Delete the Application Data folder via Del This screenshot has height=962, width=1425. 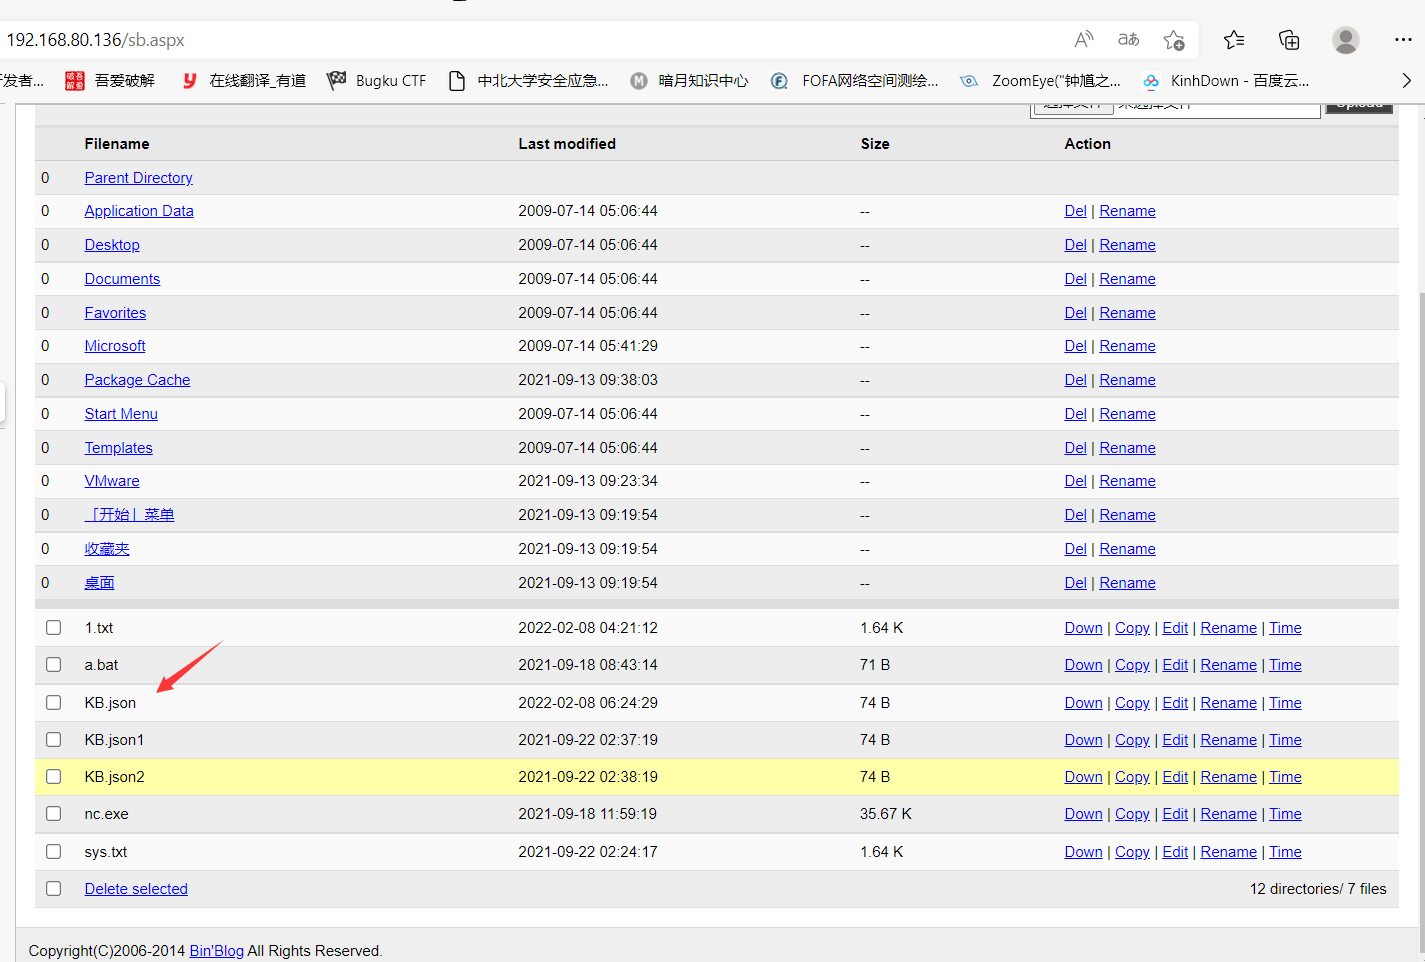click(x=1075, y=211)
